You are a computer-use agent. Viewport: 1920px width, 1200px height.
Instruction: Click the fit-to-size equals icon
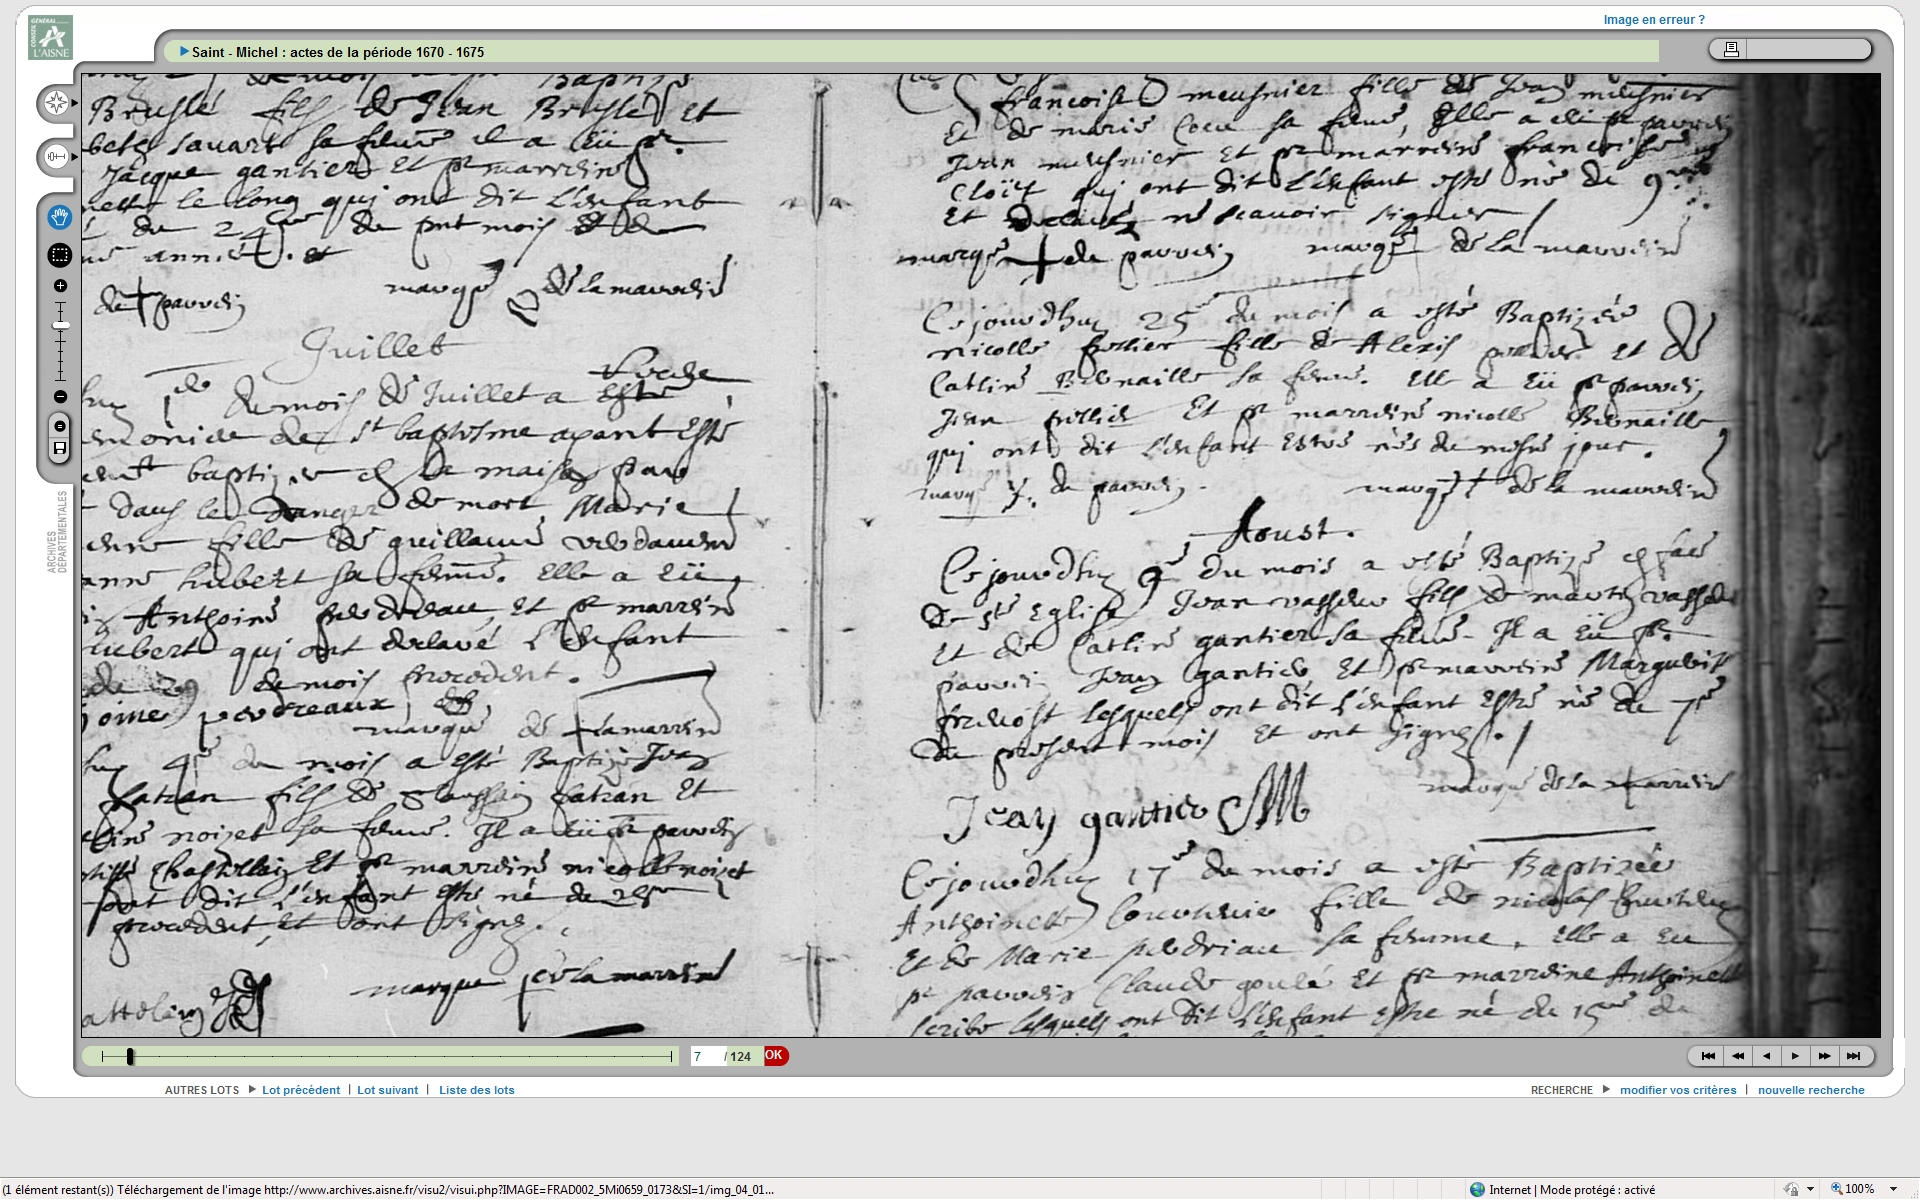60,426
